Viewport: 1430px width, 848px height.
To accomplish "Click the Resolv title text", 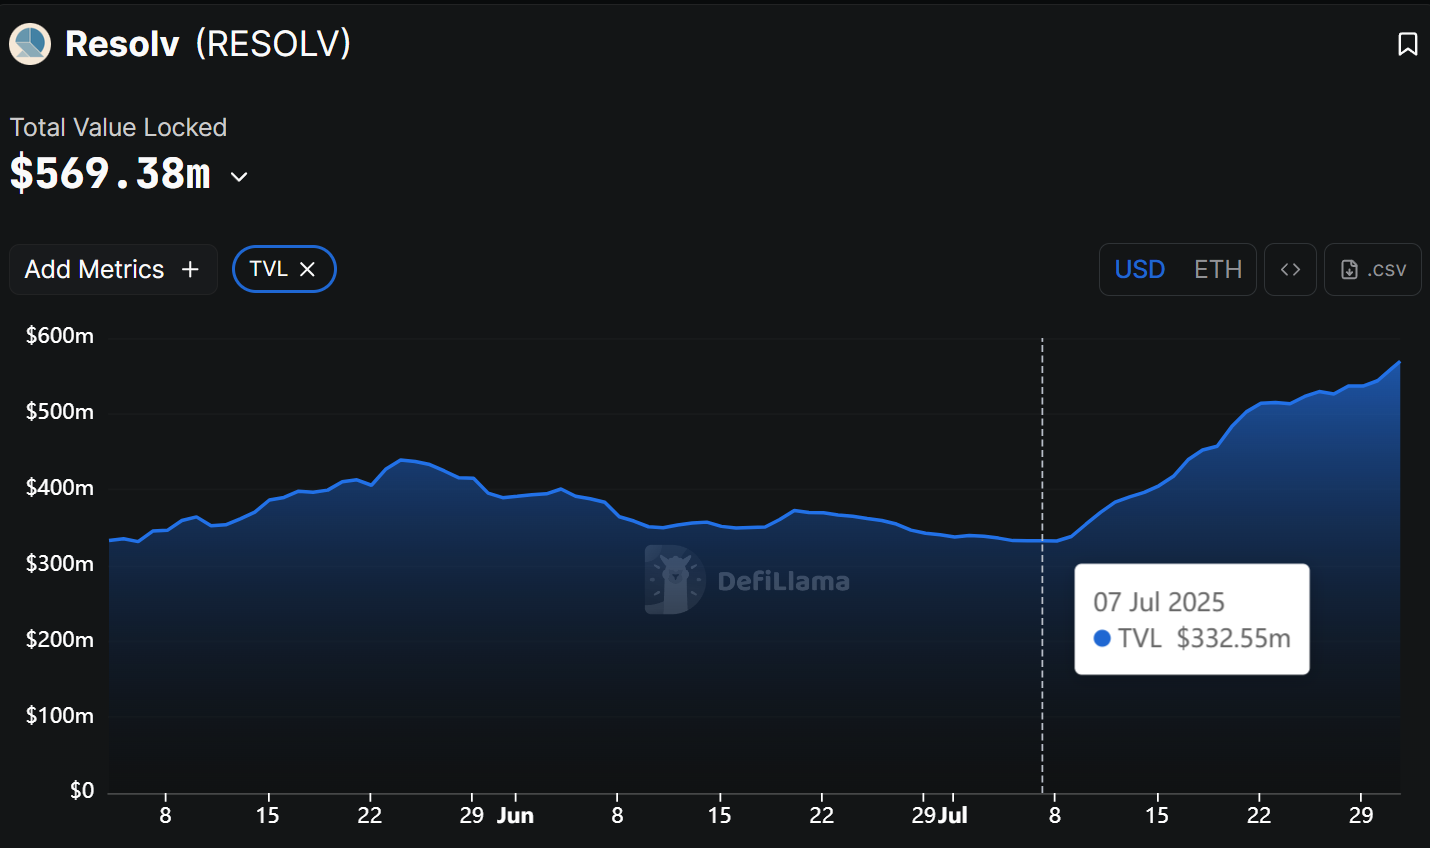I will (122, 44).
